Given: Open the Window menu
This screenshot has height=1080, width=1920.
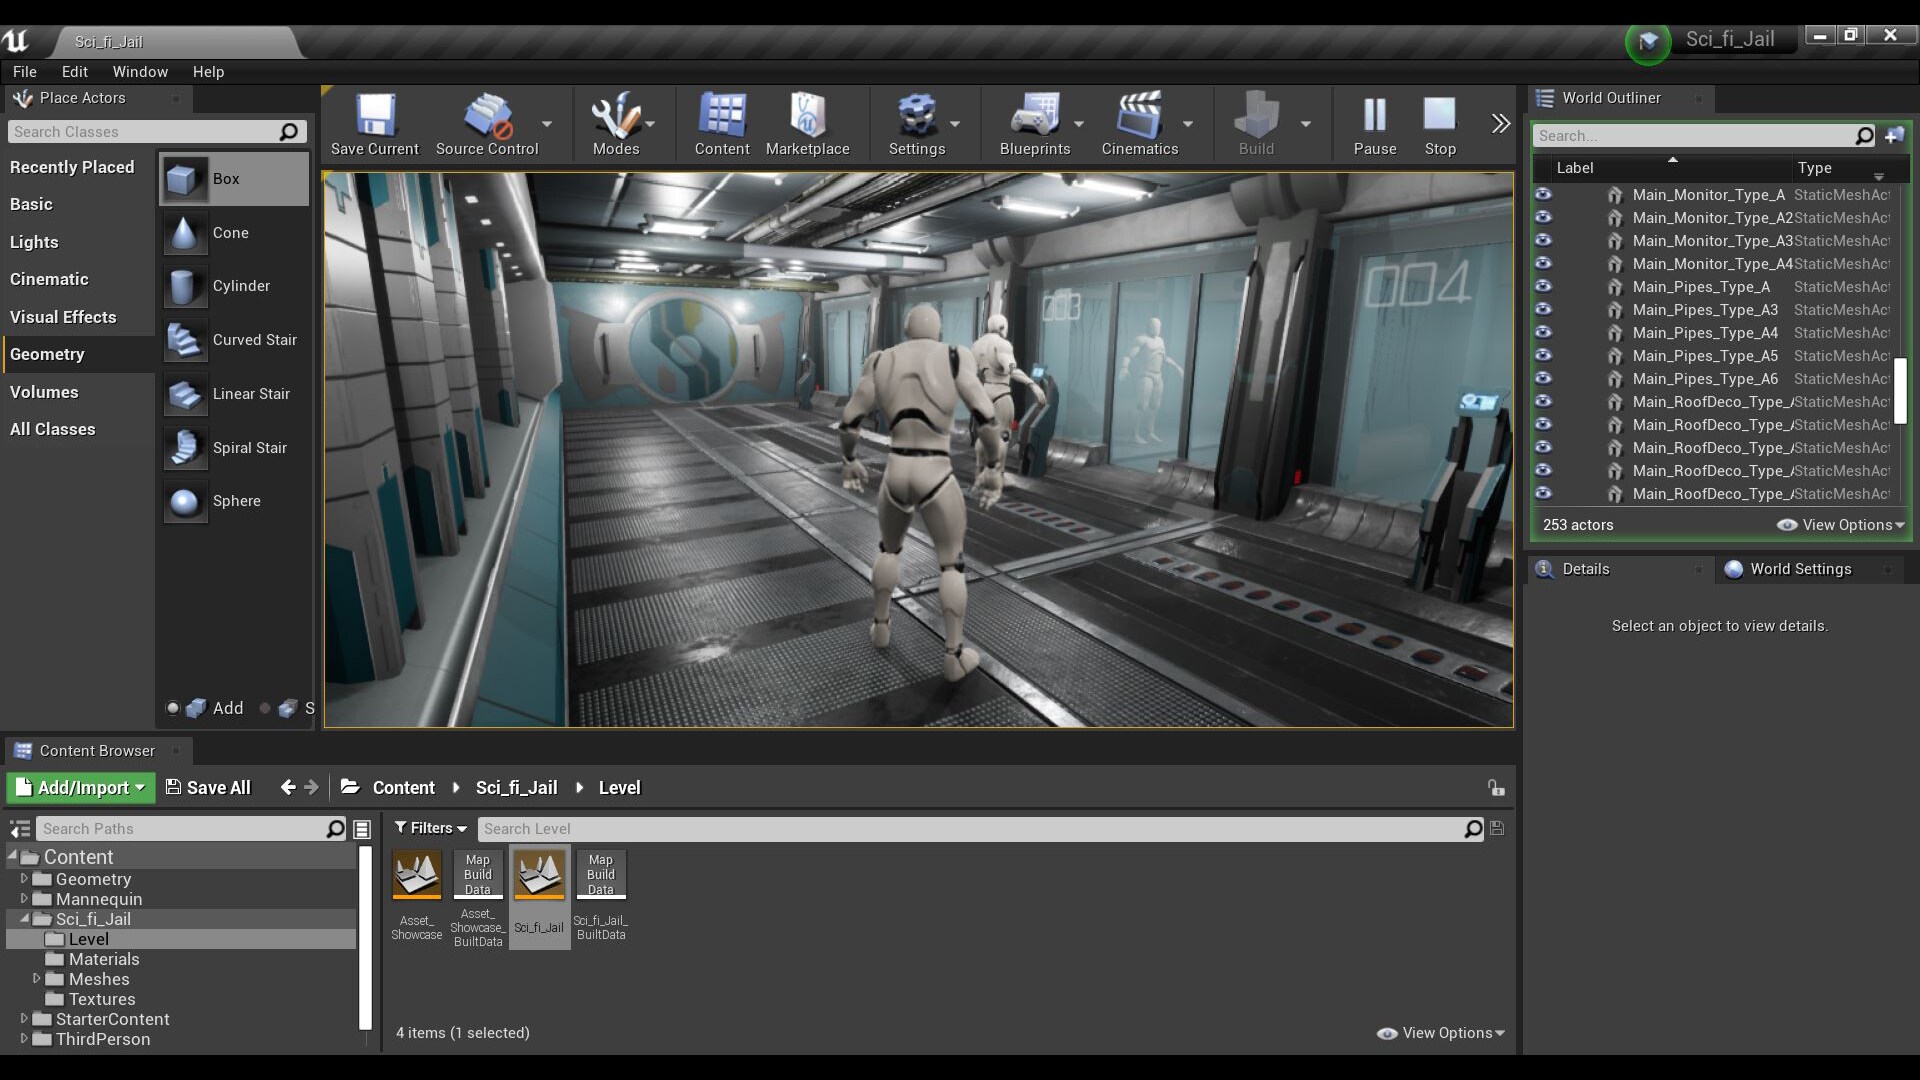Looking at the screenshot, I should click(140, 71).
